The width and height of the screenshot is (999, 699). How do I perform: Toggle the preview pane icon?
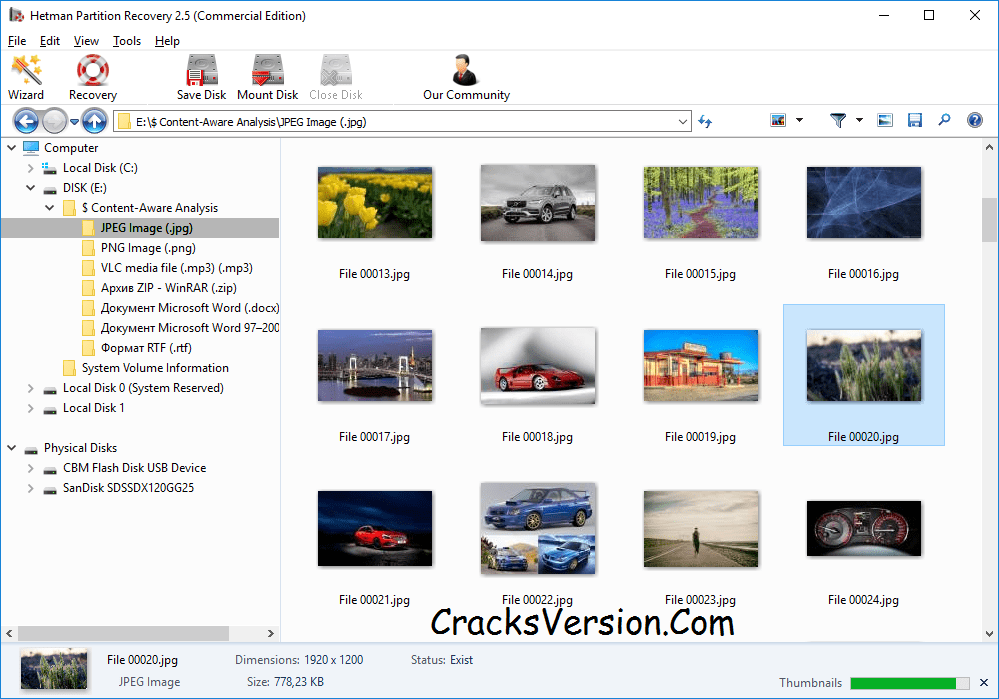click(x=885, y=120)
